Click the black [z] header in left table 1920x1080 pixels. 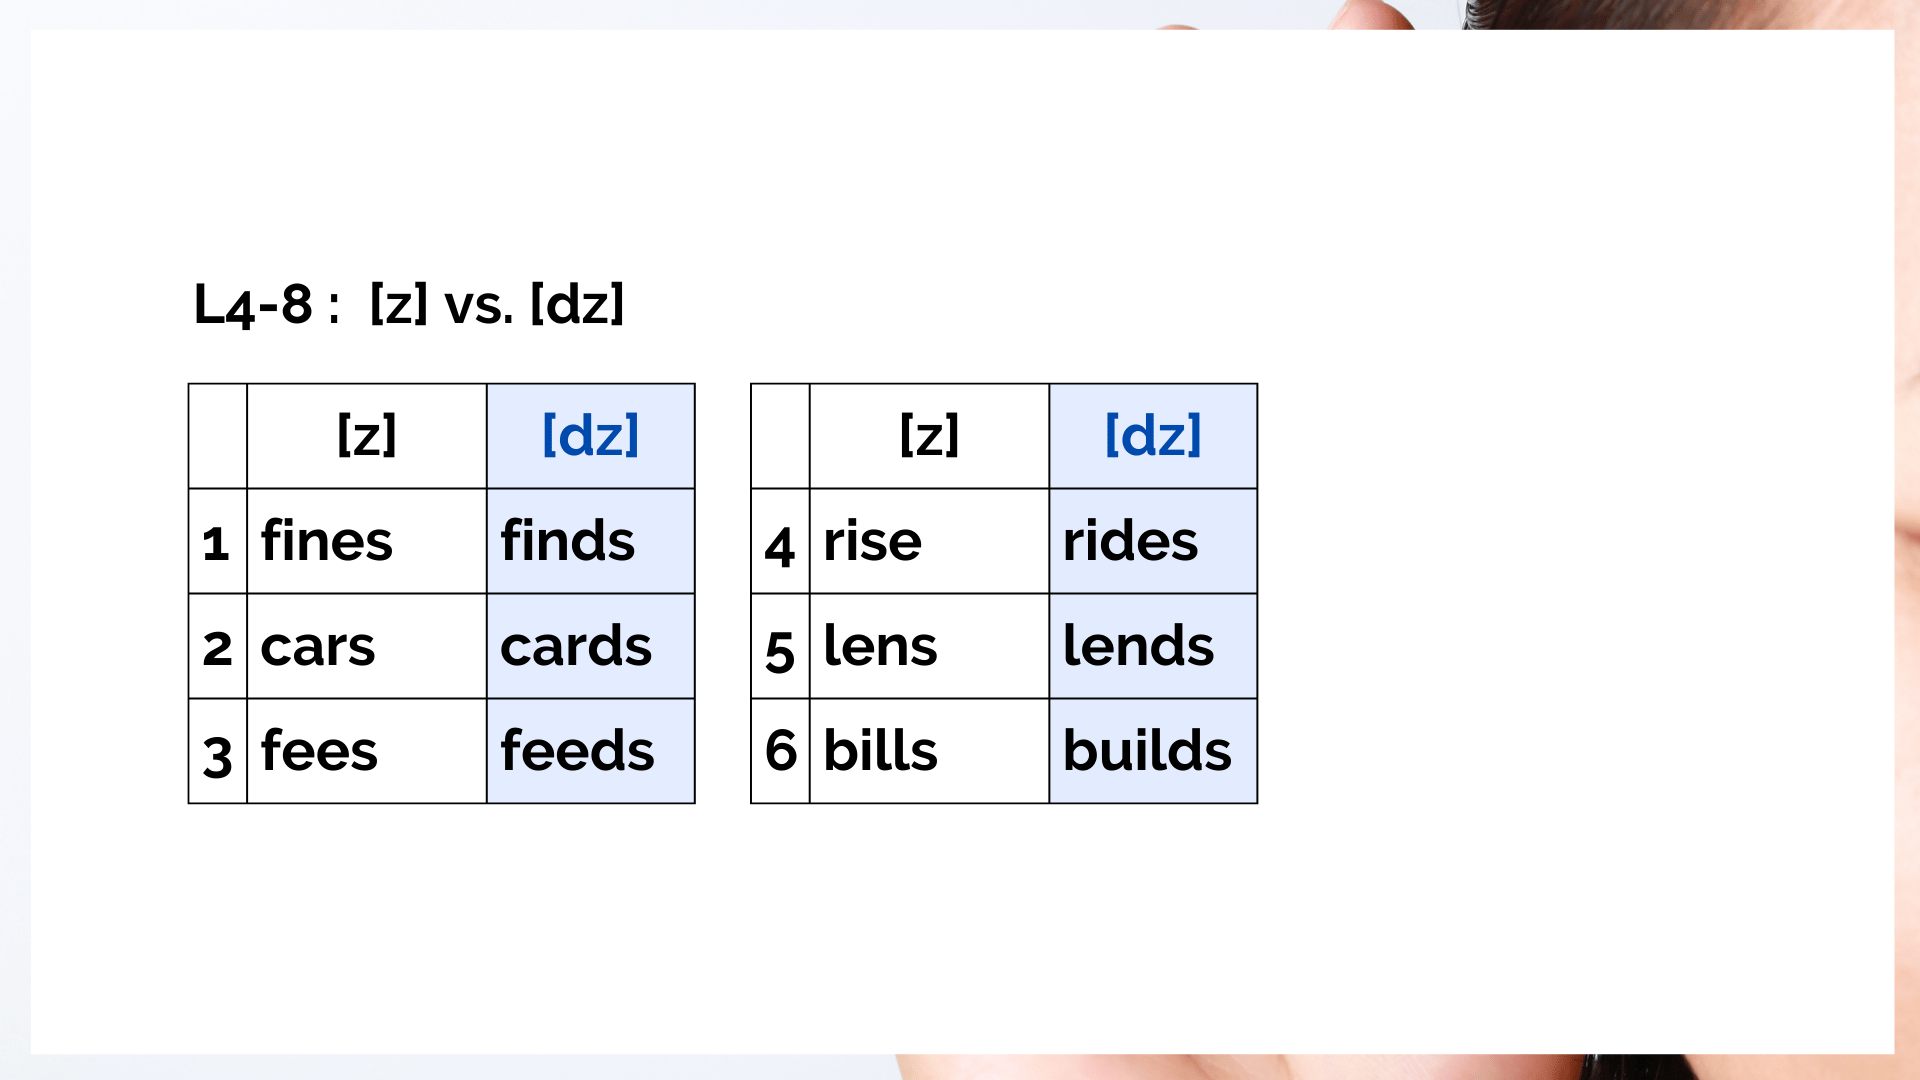[x=367, y=436]
